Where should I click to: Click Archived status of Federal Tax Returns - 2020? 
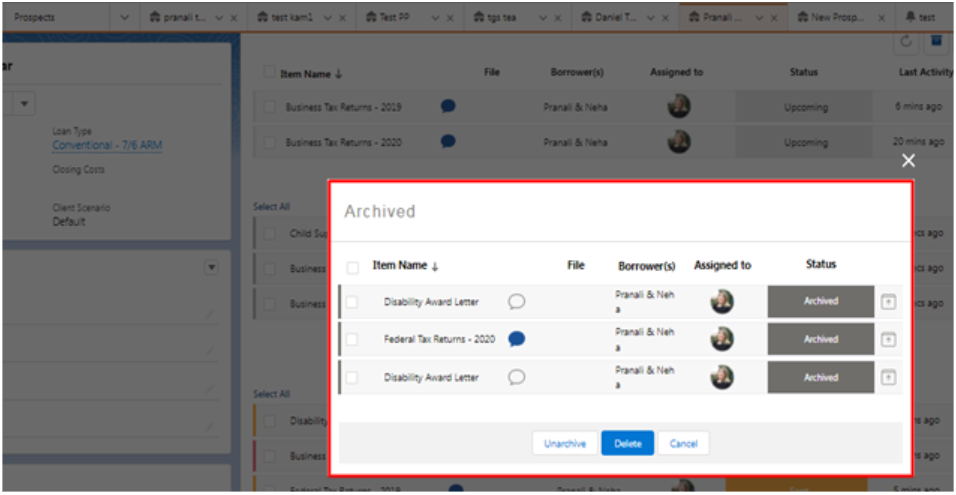pyautogui.click(x=821, y=340)
